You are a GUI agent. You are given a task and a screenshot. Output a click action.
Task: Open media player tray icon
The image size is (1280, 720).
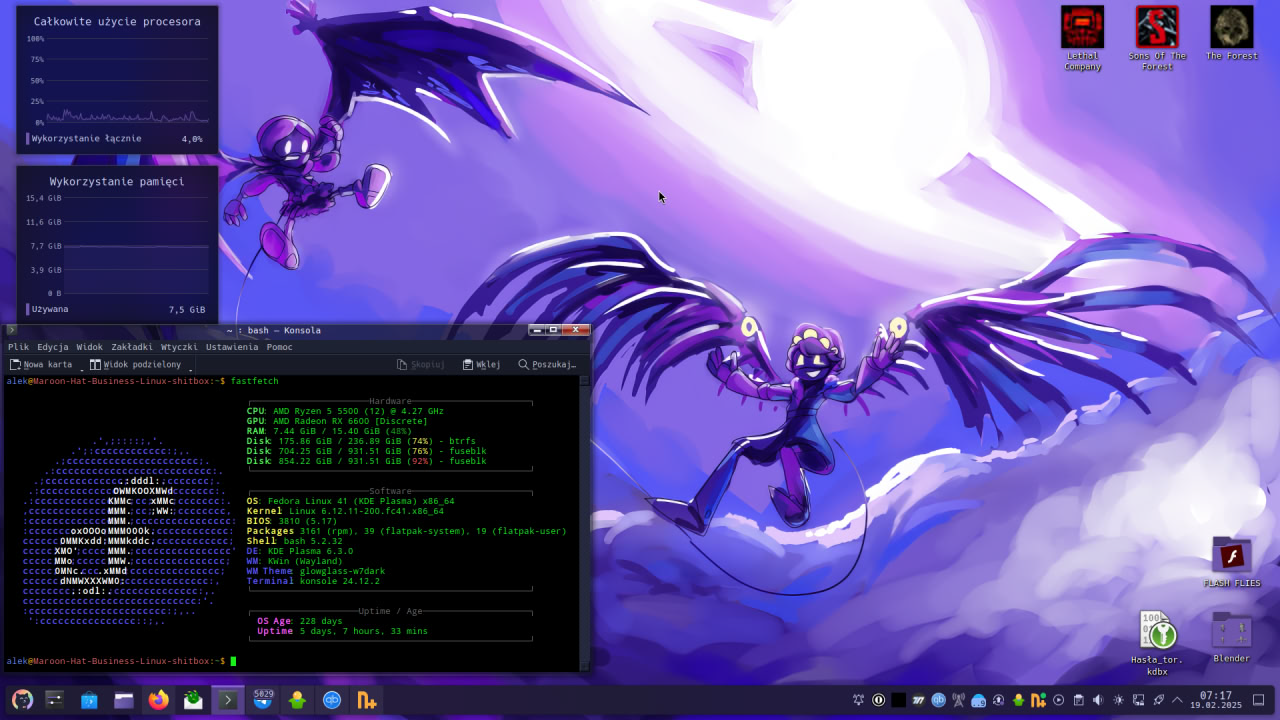click(1058, 700)
